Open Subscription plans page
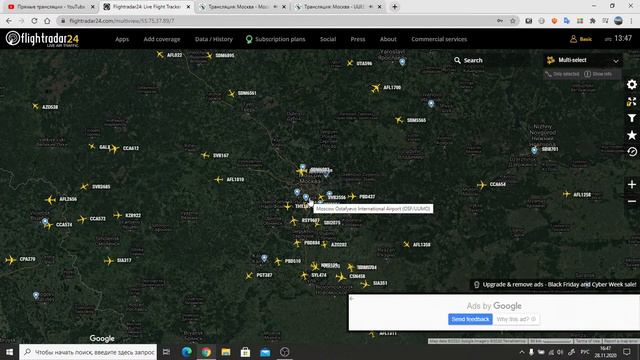This screenshot has height=360, width=640. point(276,39)
